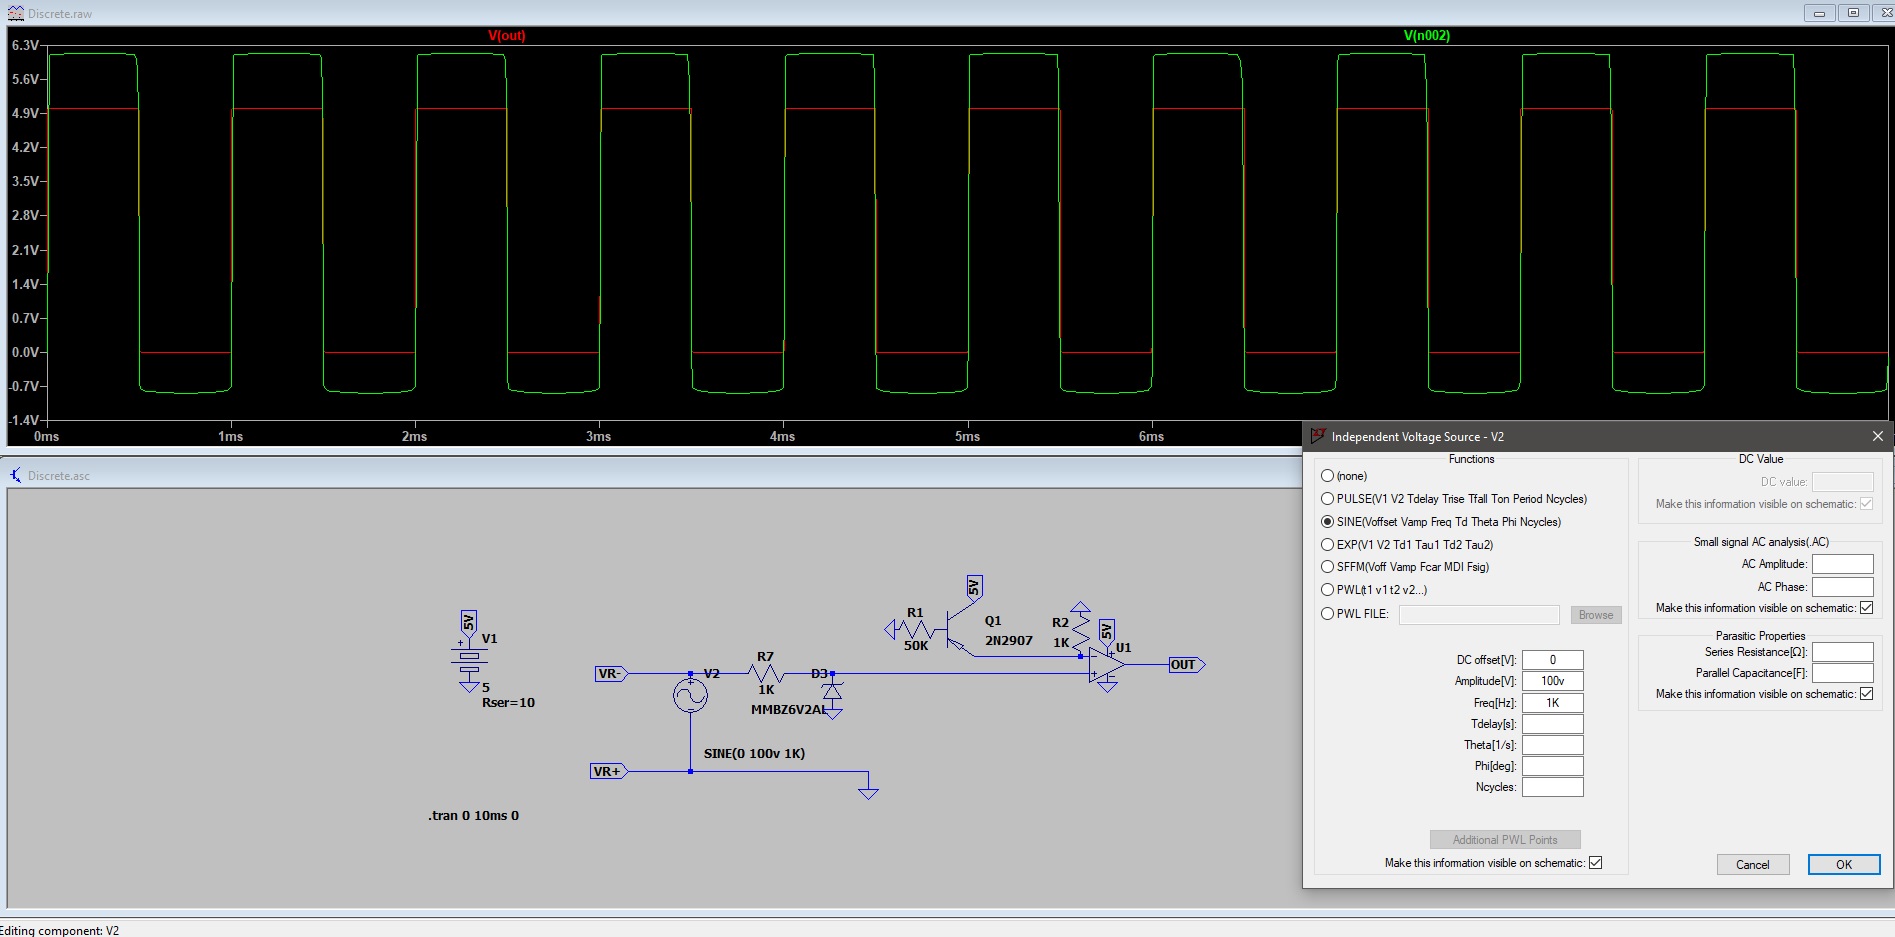Select the (none) function radio button
The height and width of the screenshot is (937, 1895).
1328,476
